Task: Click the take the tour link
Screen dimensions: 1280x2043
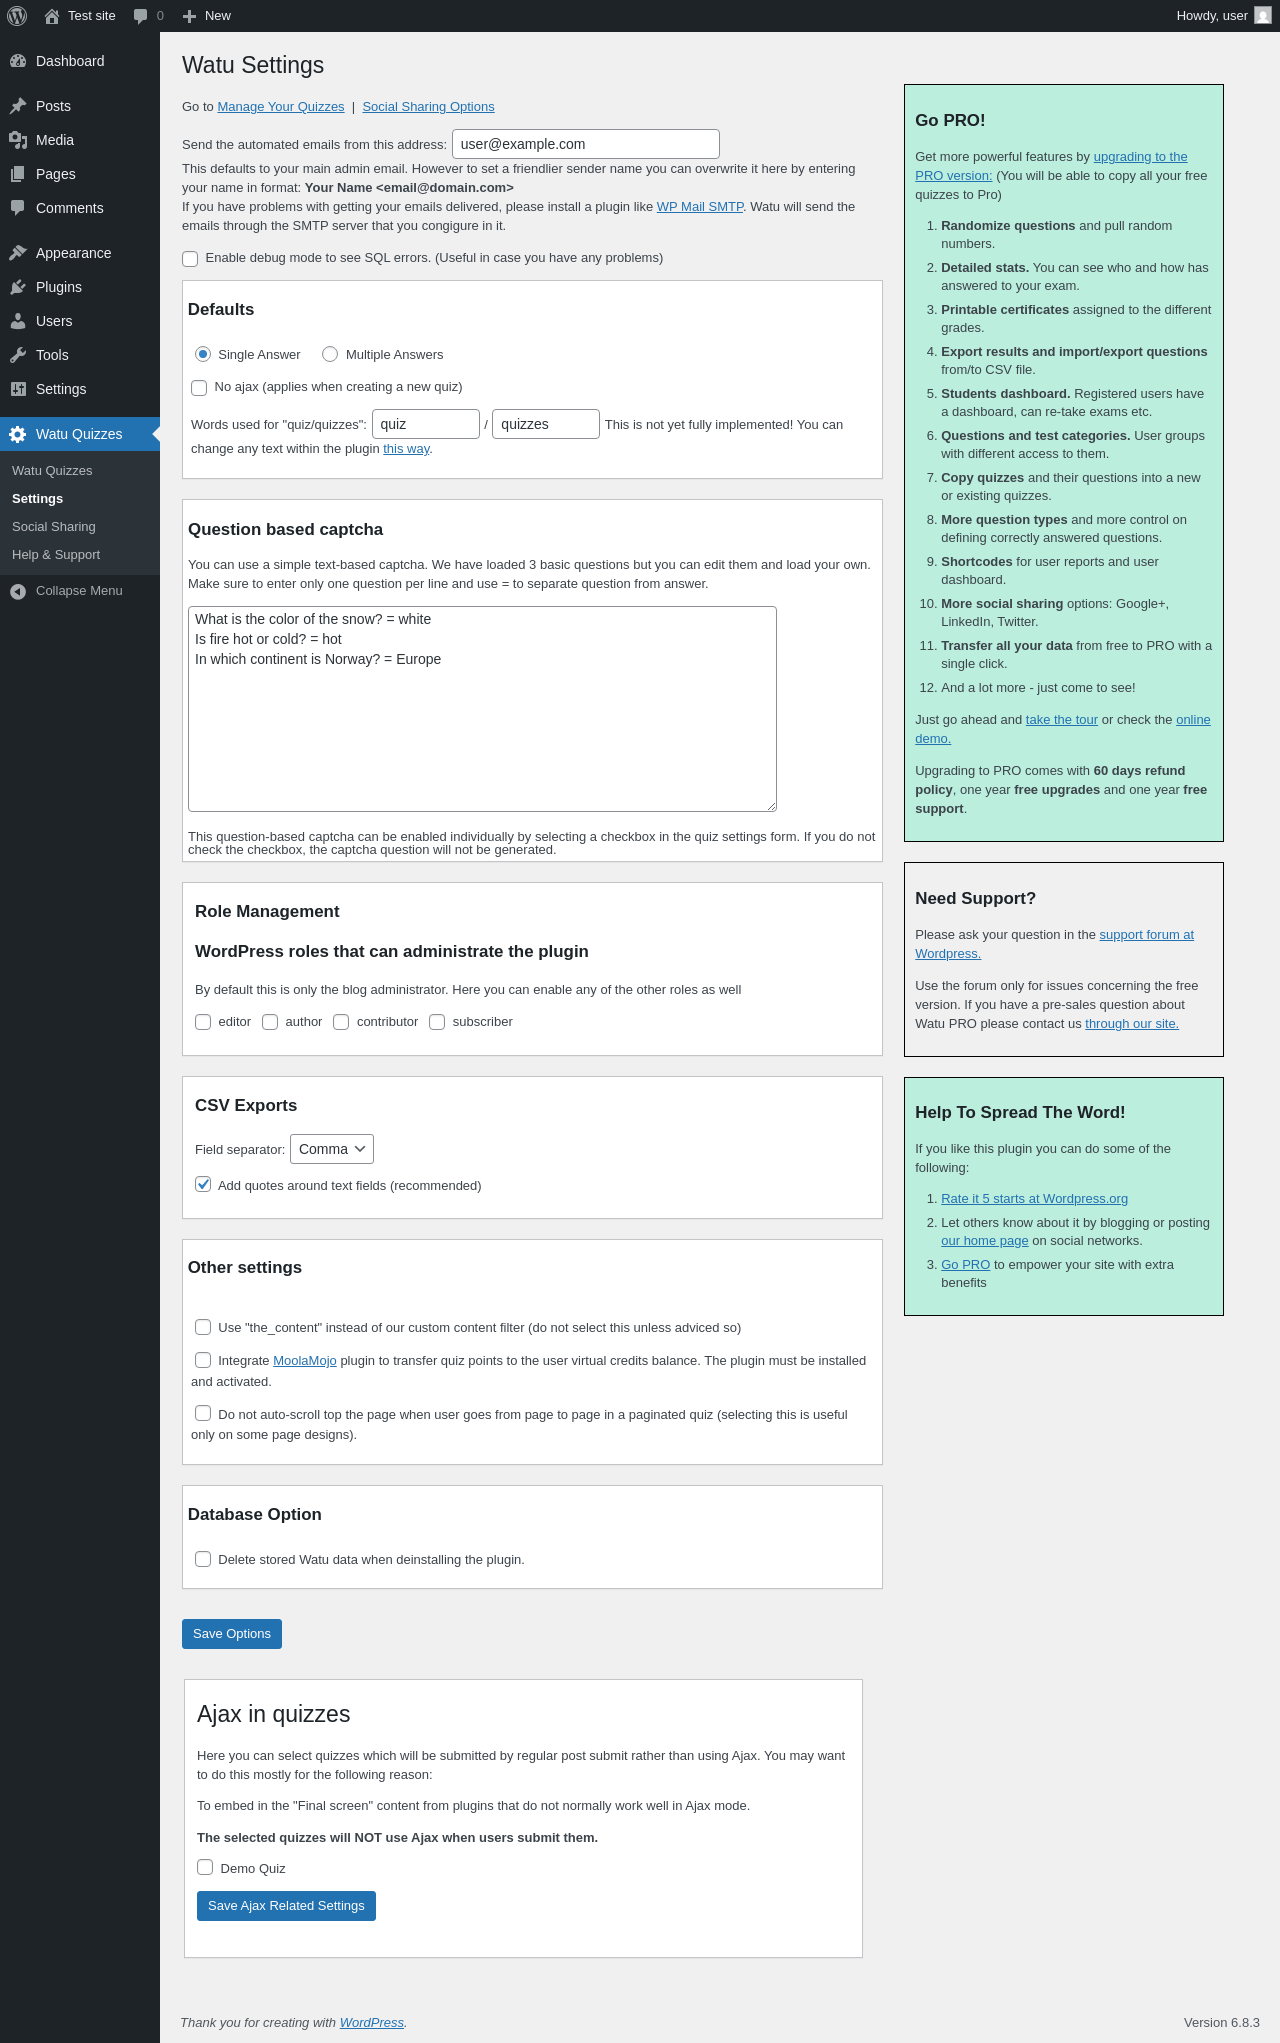Action: pos(1062,720)
